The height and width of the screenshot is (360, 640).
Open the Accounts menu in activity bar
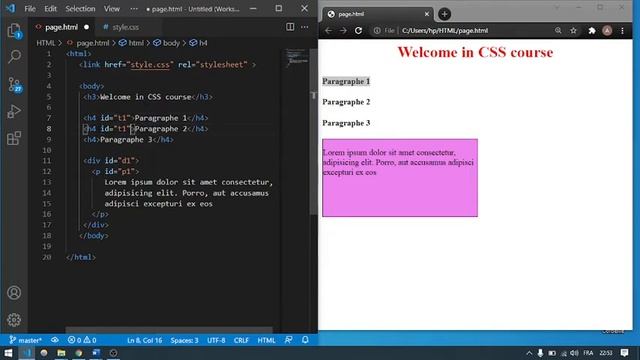[x=14, y=293]
